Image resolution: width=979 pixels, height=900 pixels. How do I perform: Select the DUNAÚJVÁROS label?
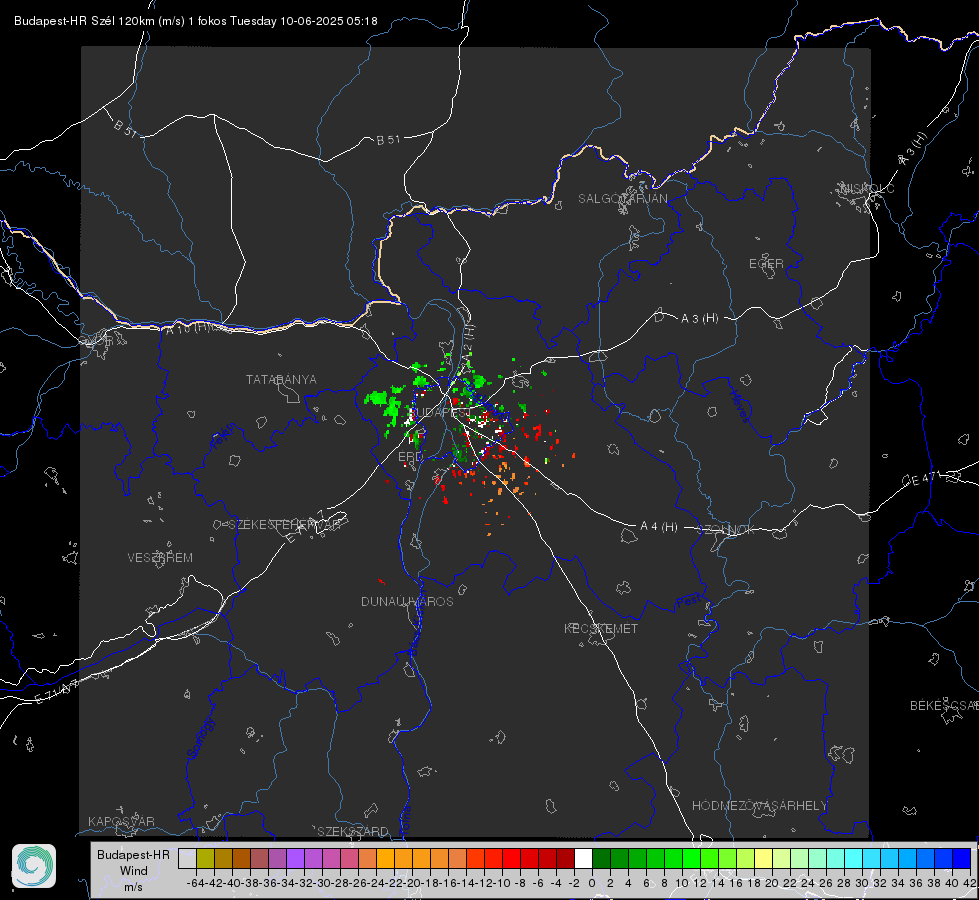pyautogui.click(x=407, y=601)
